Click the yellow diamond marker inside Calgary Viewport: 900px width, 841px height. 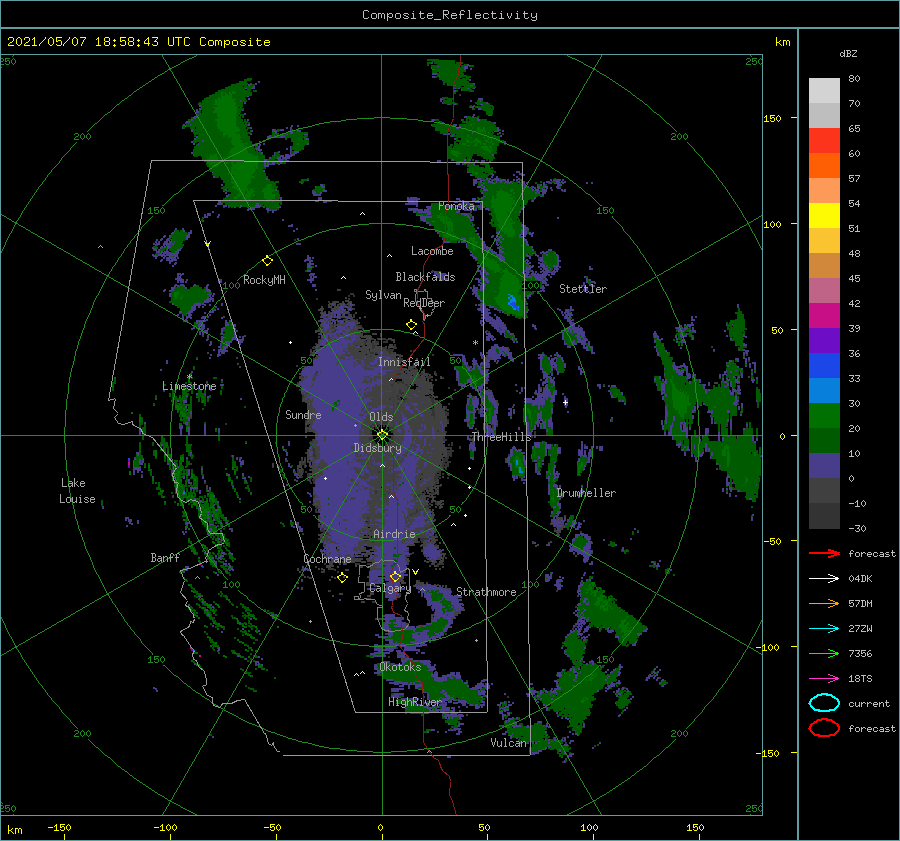tap(395, 576)
